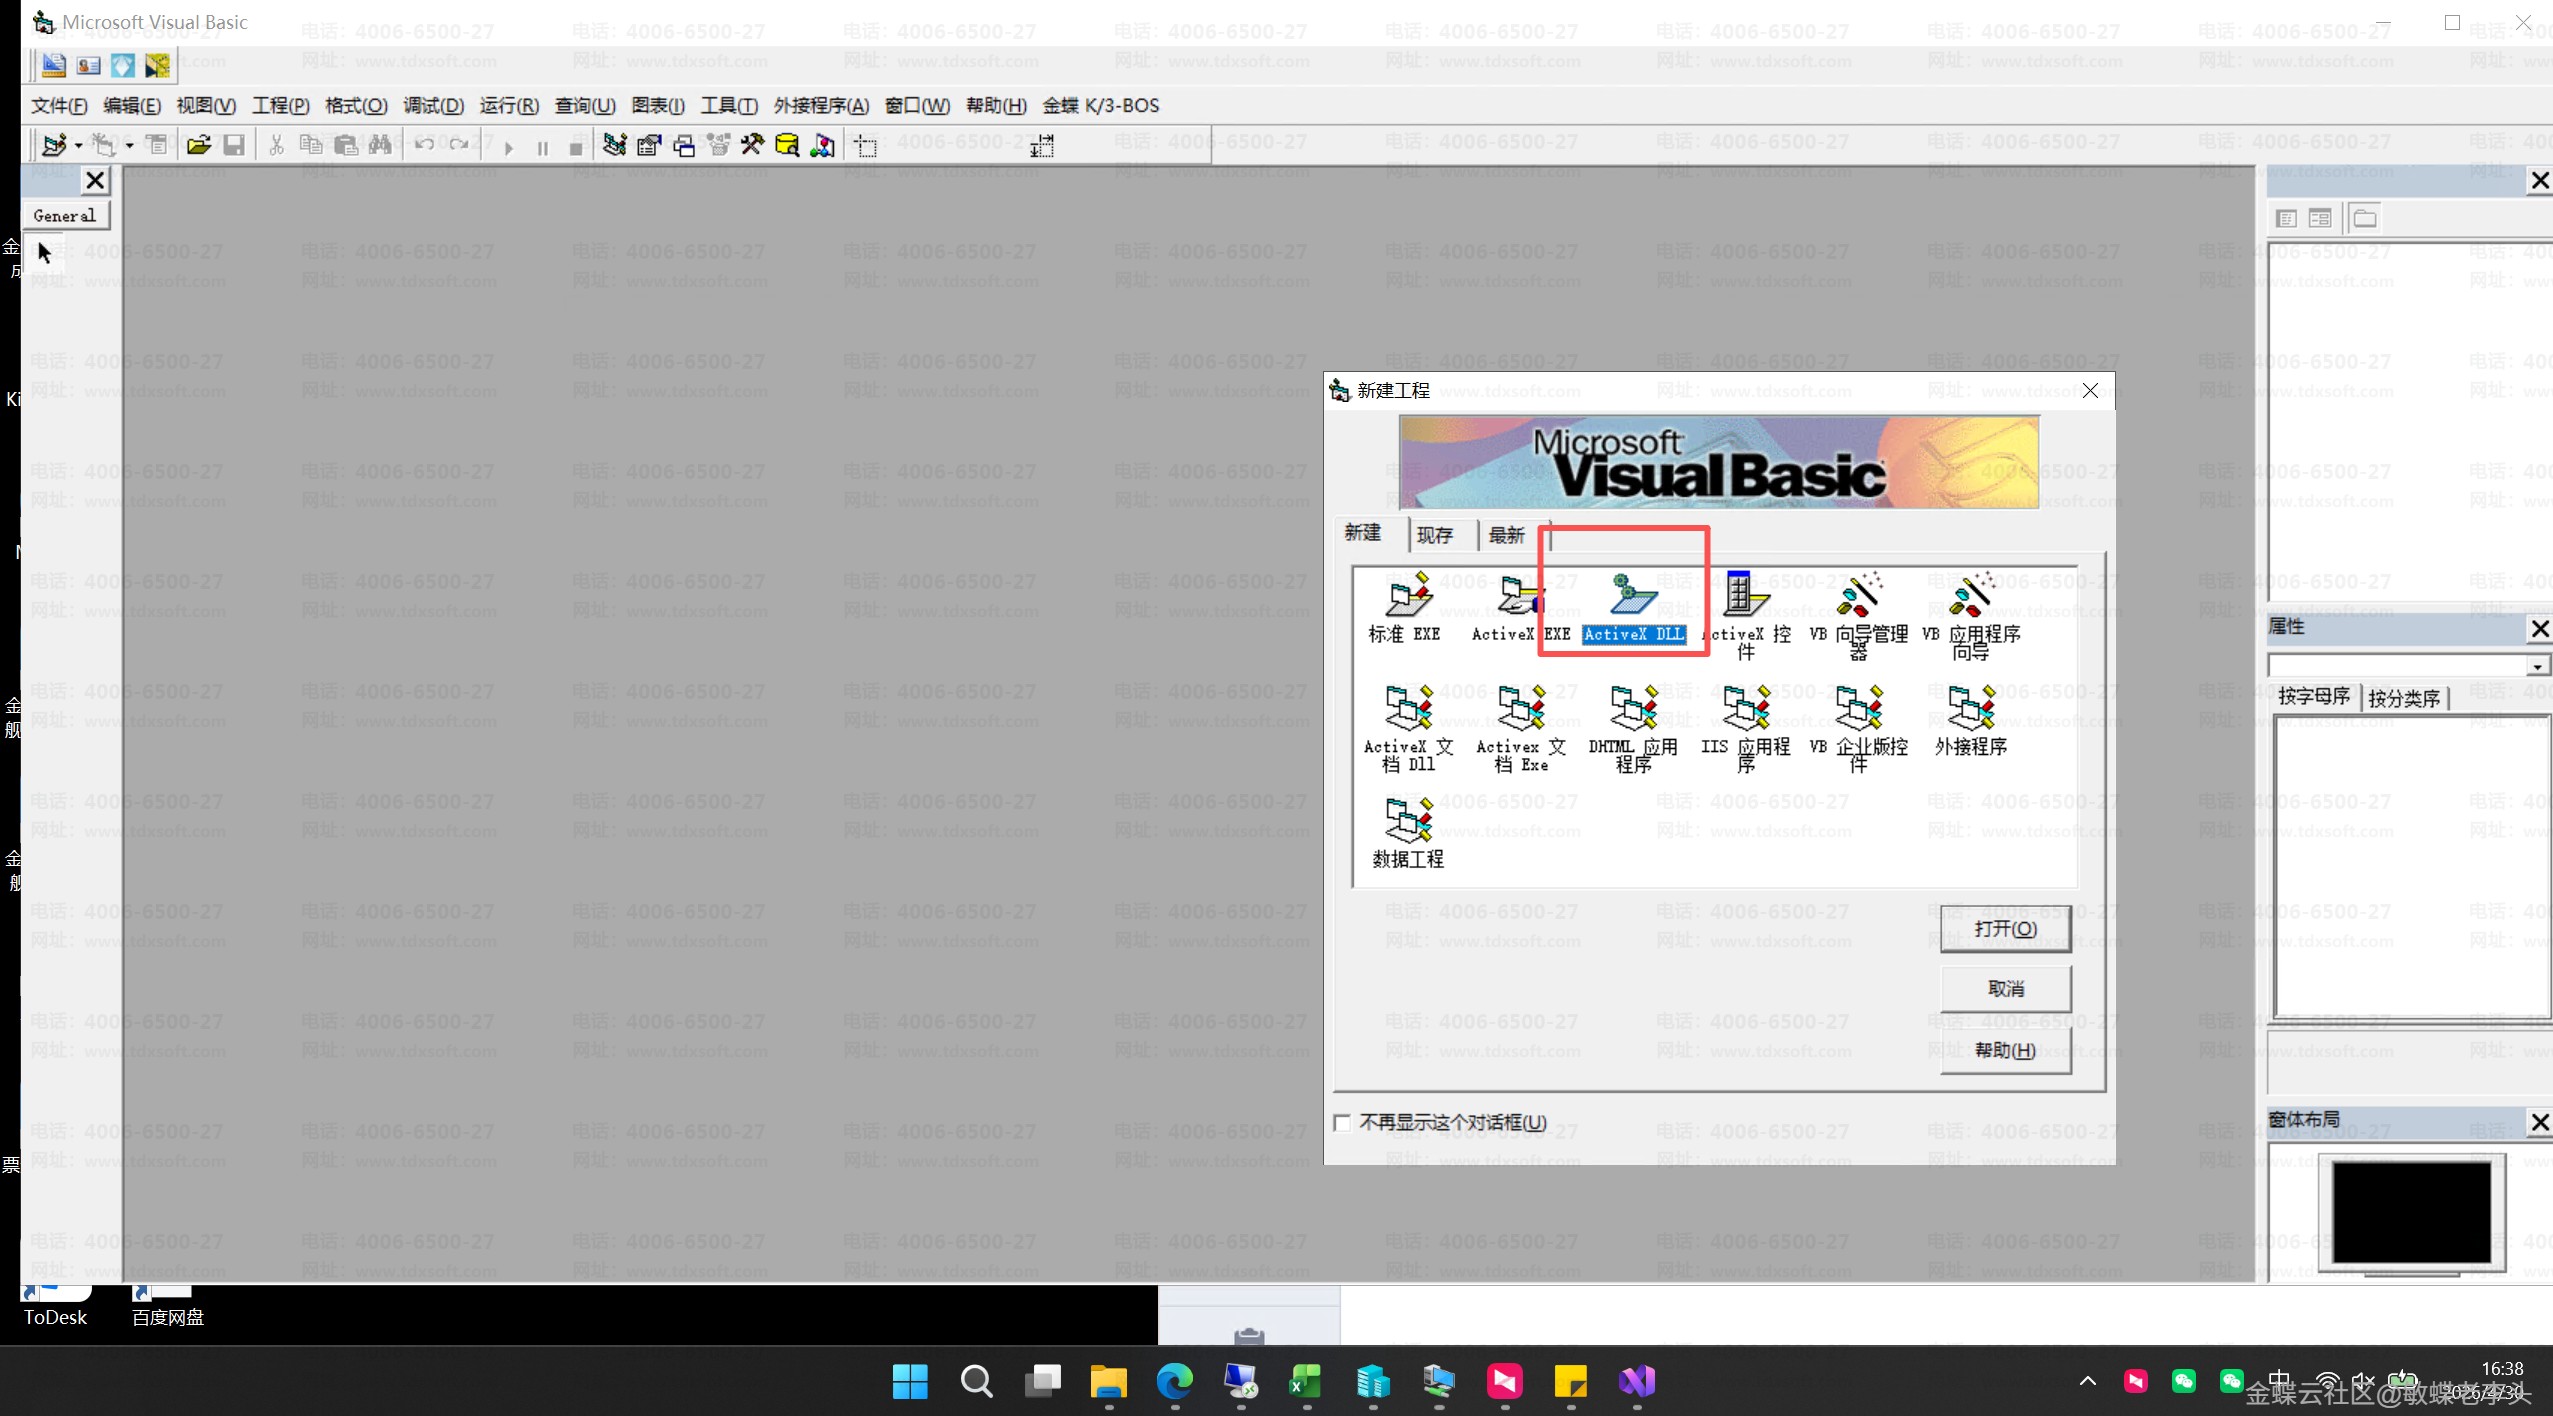Open the 金蝶 K/3-BOS menu
This screenshot has height=1416, width=2553.
(1100, 105)
